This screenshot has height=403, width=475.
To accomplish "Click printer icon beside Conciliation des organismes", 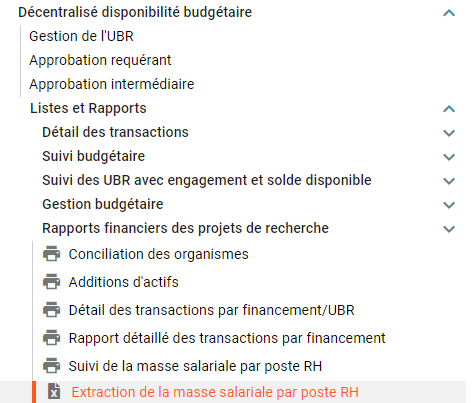I will pos(51,254).
